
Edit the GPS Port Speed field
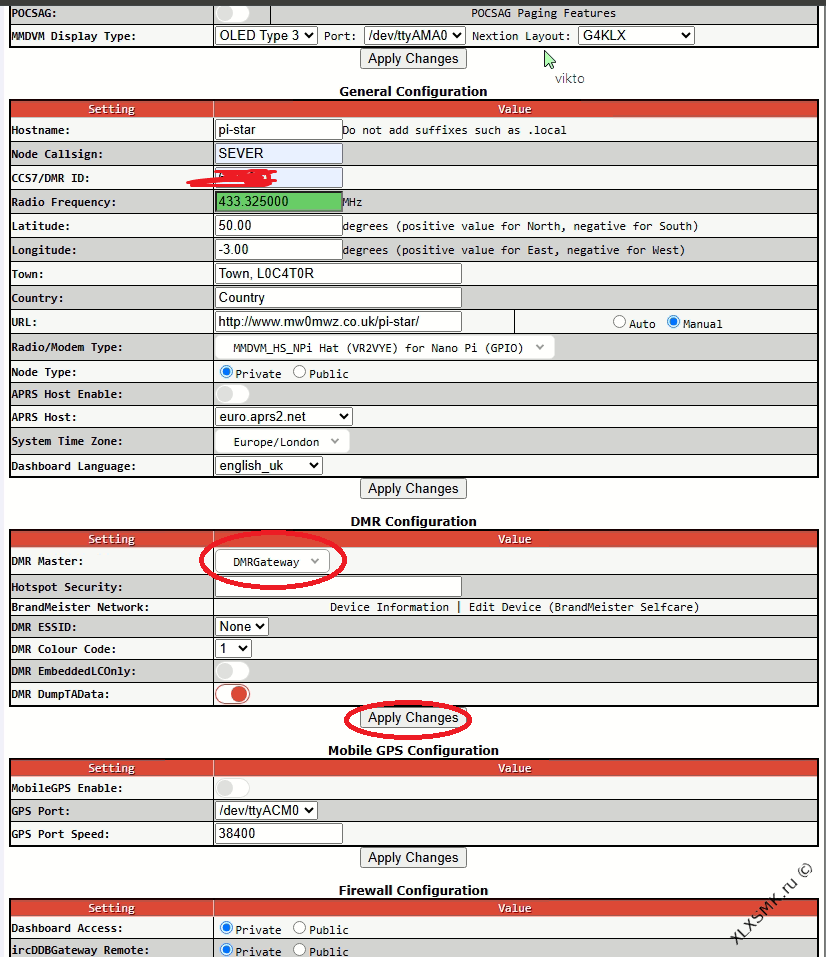coord(278,834)
